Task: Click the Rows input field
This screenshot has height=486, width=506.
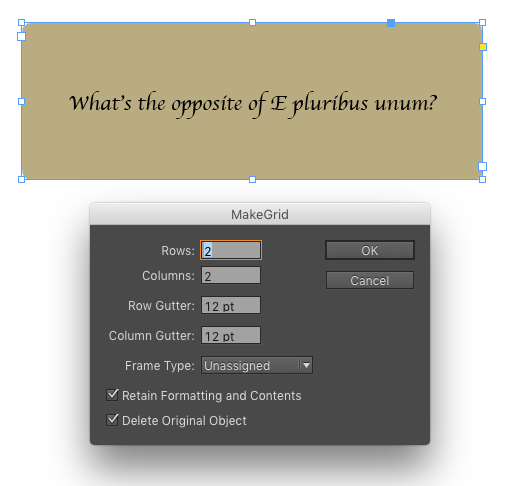Action: pyautogui.click(x=231, y=250)
